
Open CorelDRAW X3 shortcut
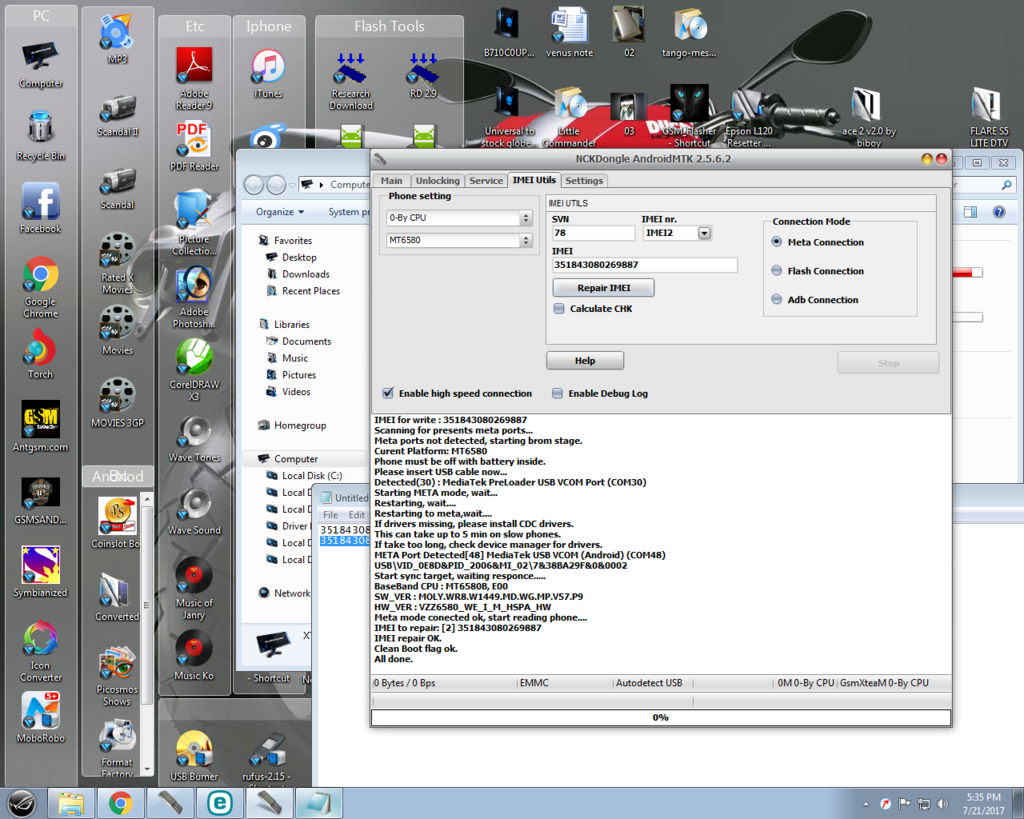pos(193,364)
